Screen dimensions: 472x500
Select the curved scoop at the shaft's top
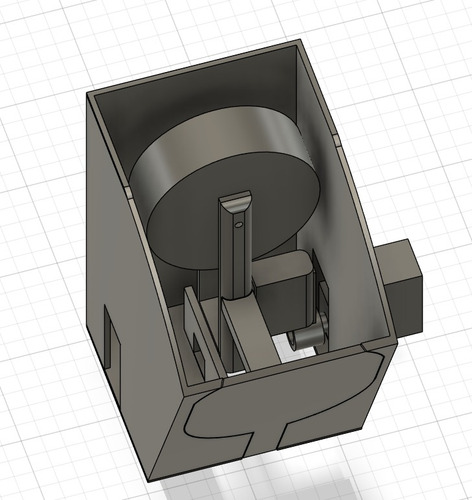point(237,203)
